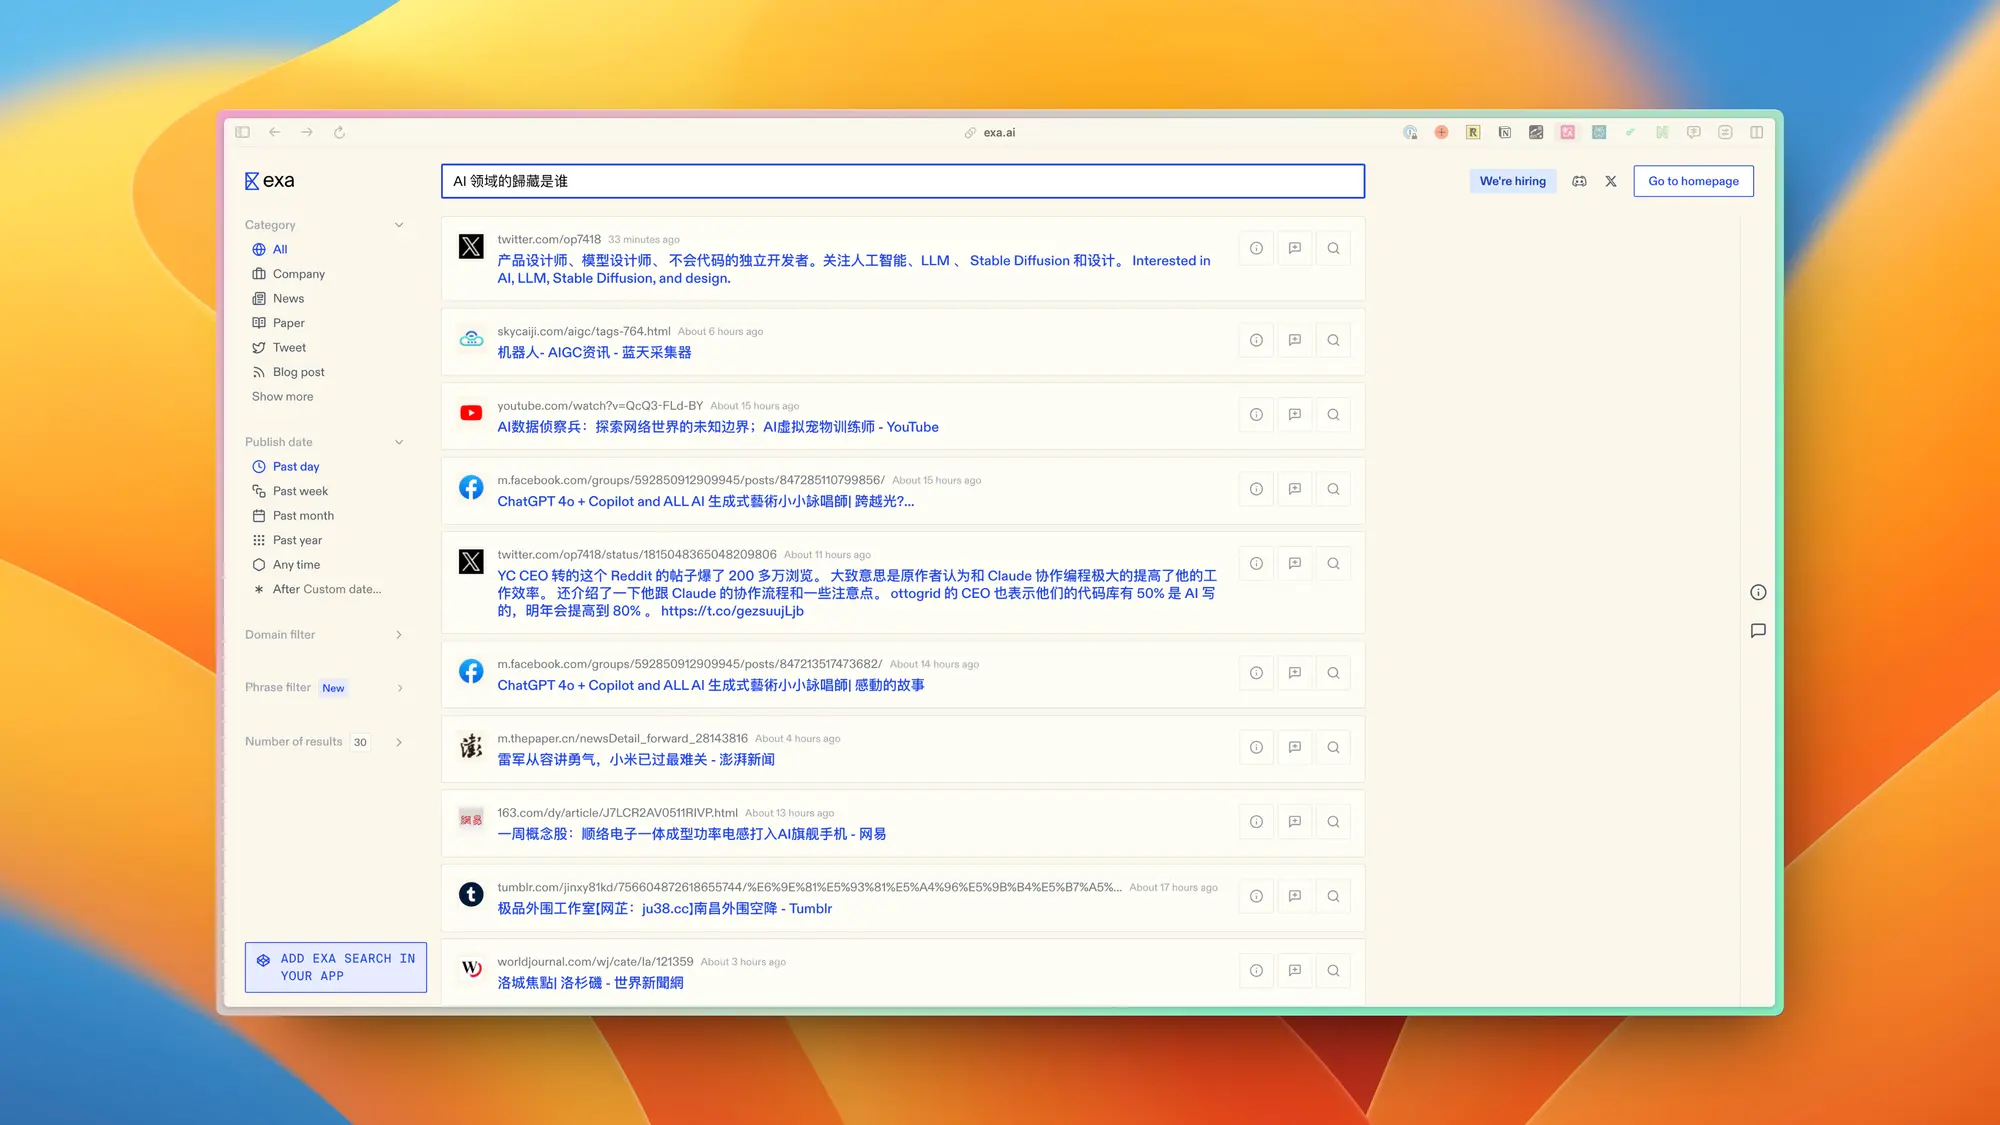Open the We're hiring link
Screen dimensions: 2000x1125
(x=1513, y=181)
